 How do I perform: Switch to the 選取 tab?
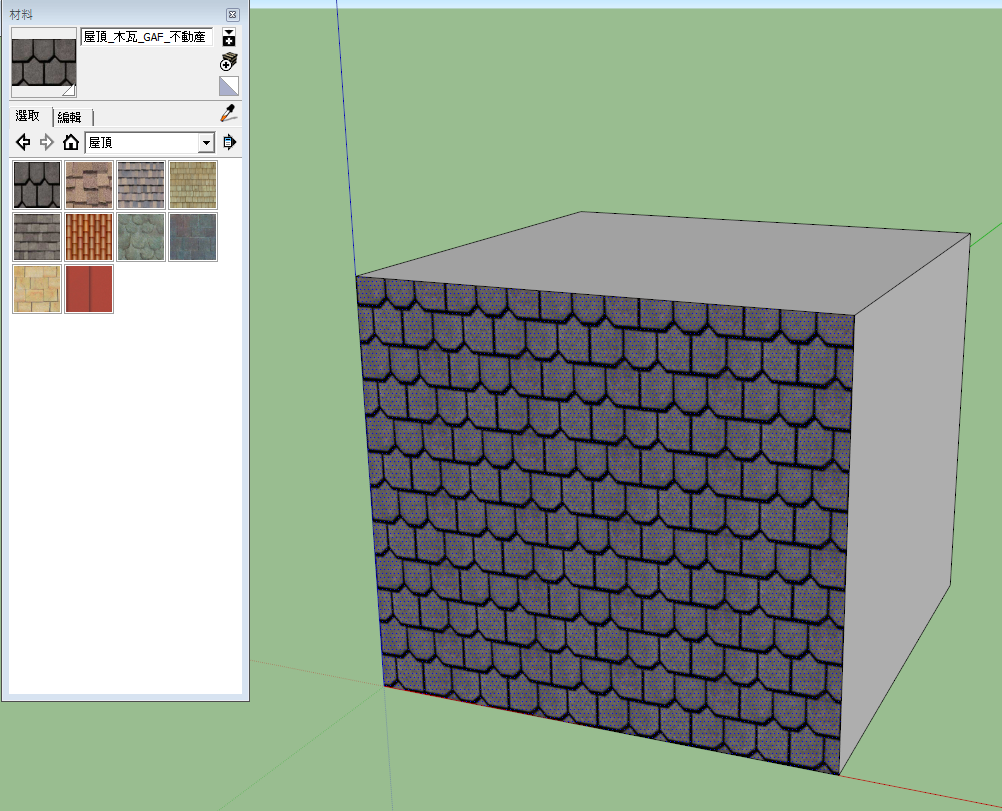click(x=27, y=116)
